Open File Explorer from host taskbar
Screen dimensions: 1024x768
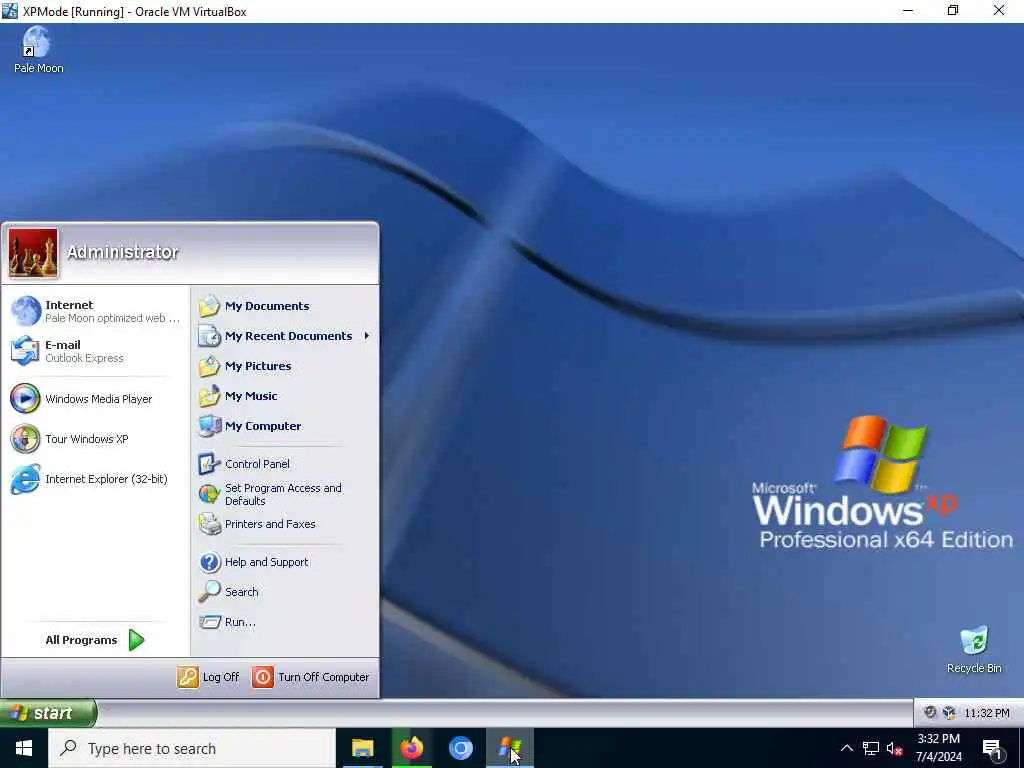[362, 748]
